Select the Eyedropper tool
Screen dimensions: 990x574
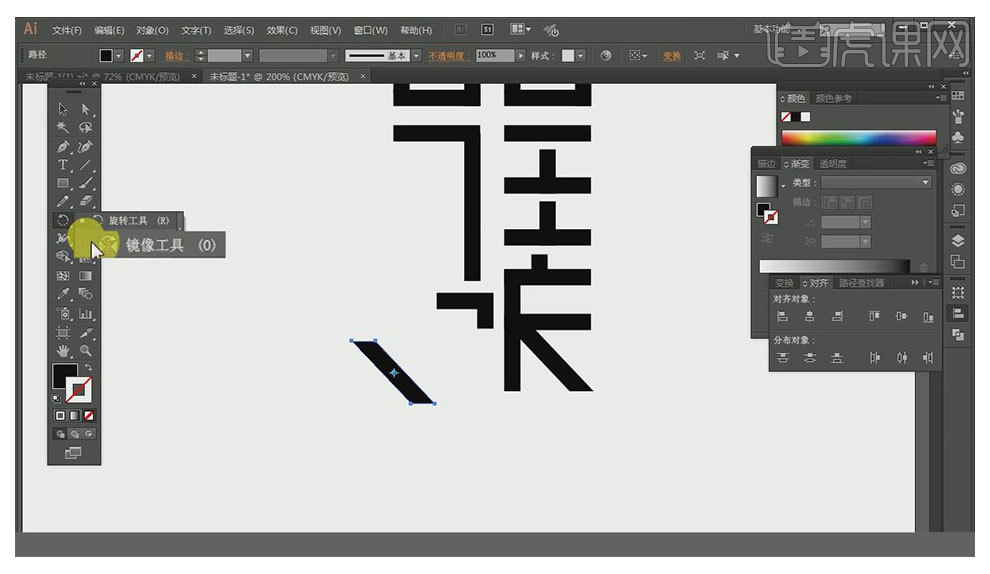tap(63, 294)
